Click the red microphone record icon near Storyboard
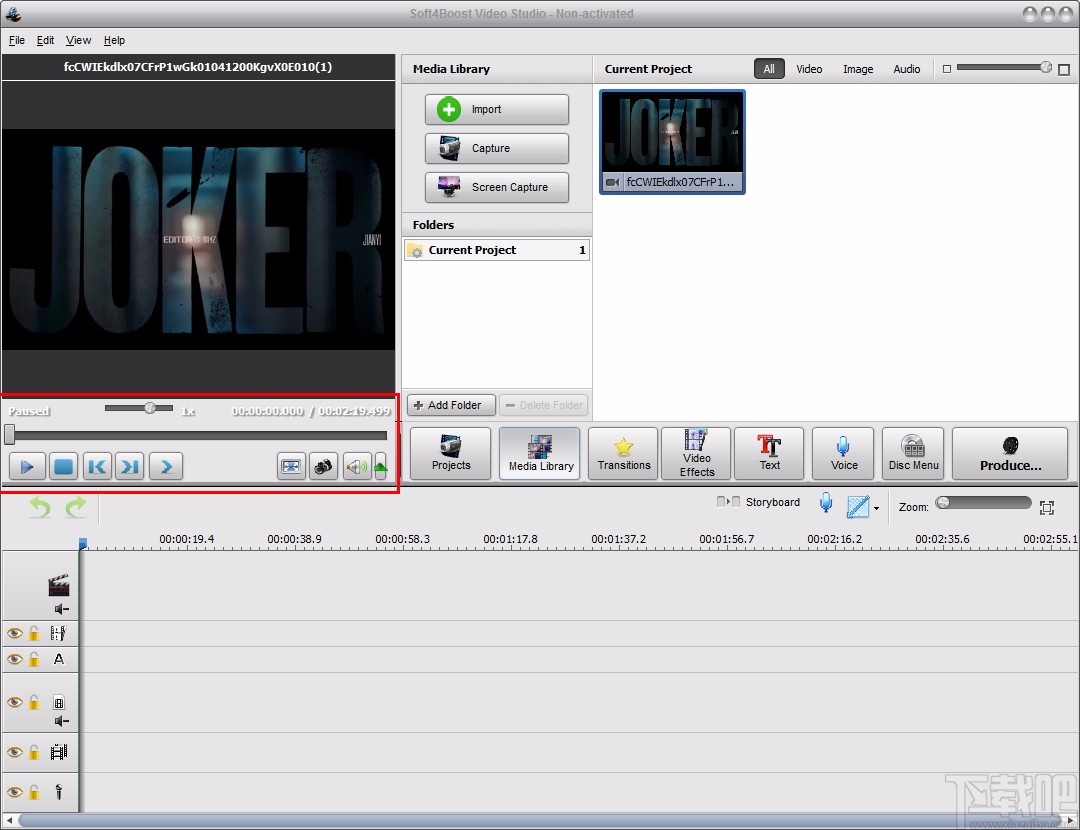This screenshot has width=1080, height=830. point(825,503)
